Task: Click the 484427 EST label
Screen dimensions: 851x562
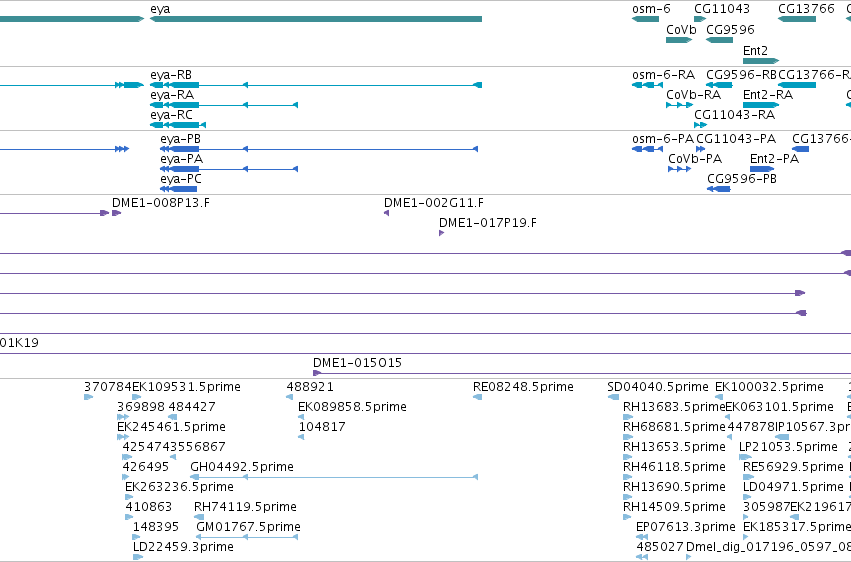Action: [192, 407]
